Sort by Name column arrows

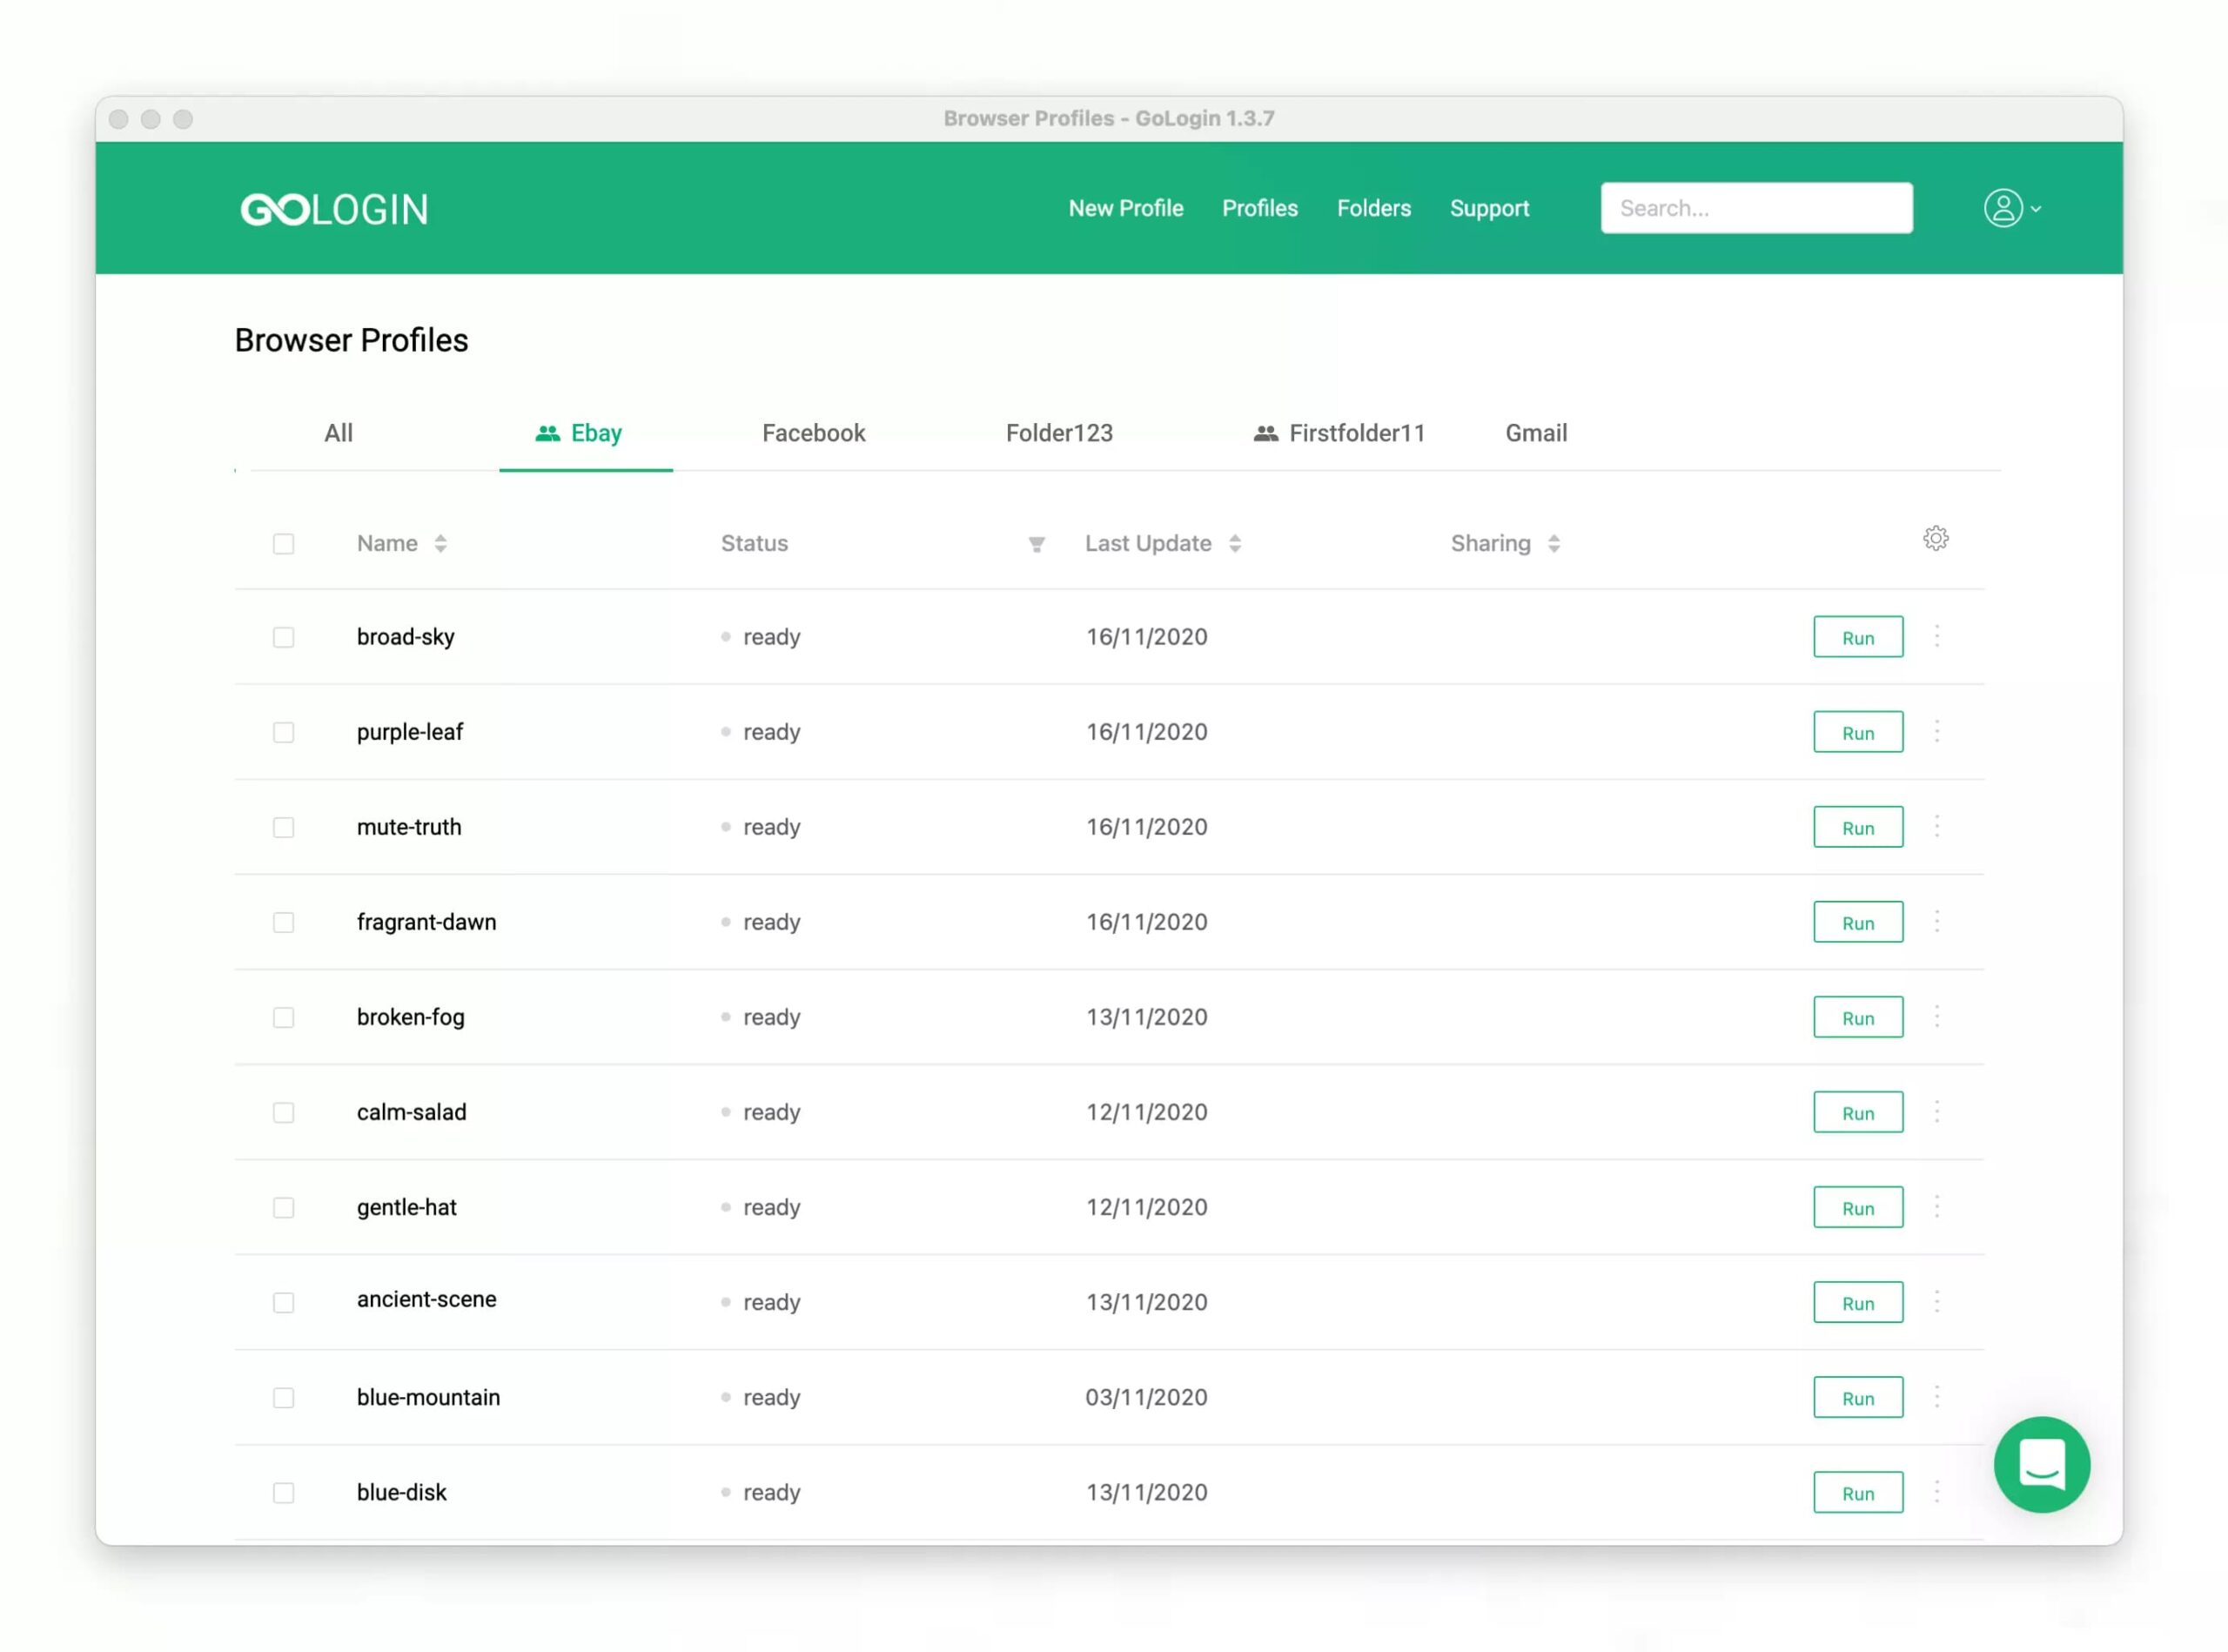coord(440,544)
